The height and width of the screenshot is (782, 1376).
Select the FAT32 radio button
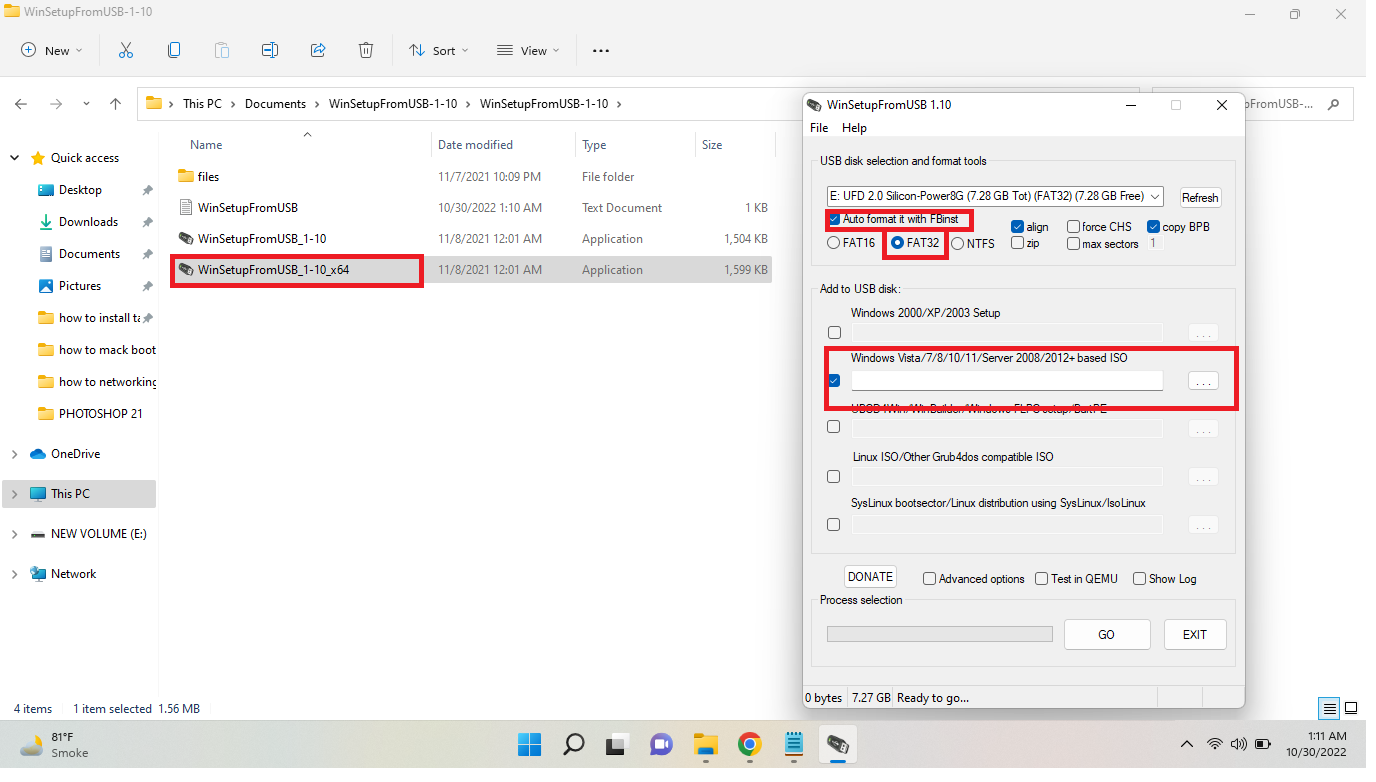coord(897,243)
